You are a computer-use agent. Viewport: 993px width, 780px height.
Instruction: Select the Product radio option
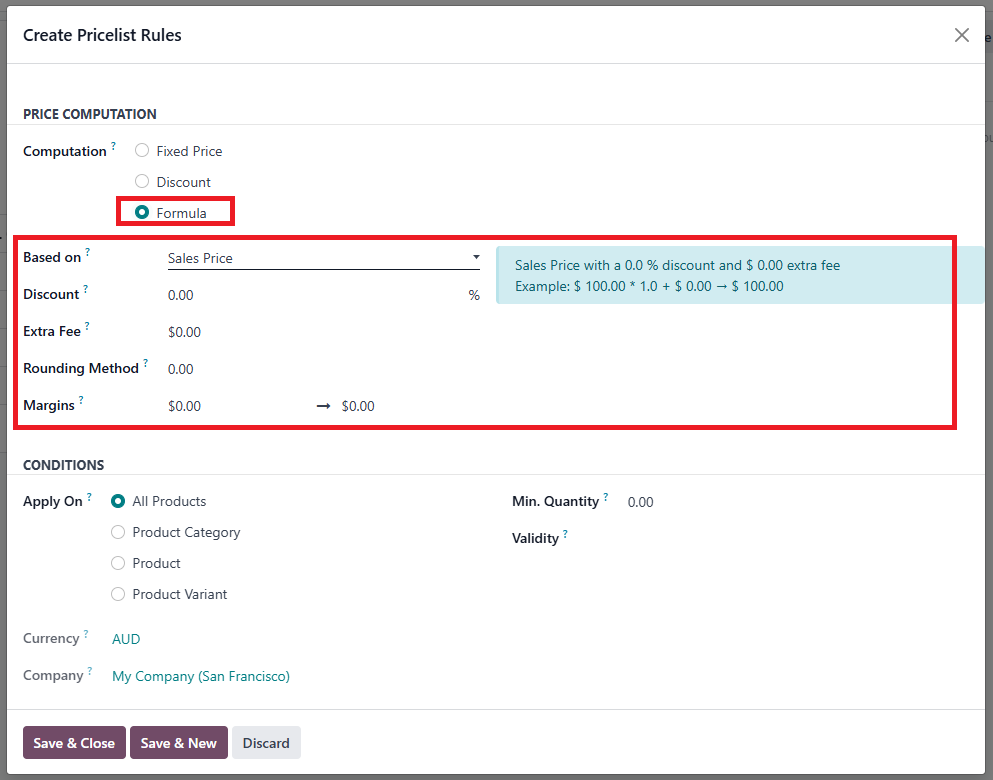pos(118,563)
